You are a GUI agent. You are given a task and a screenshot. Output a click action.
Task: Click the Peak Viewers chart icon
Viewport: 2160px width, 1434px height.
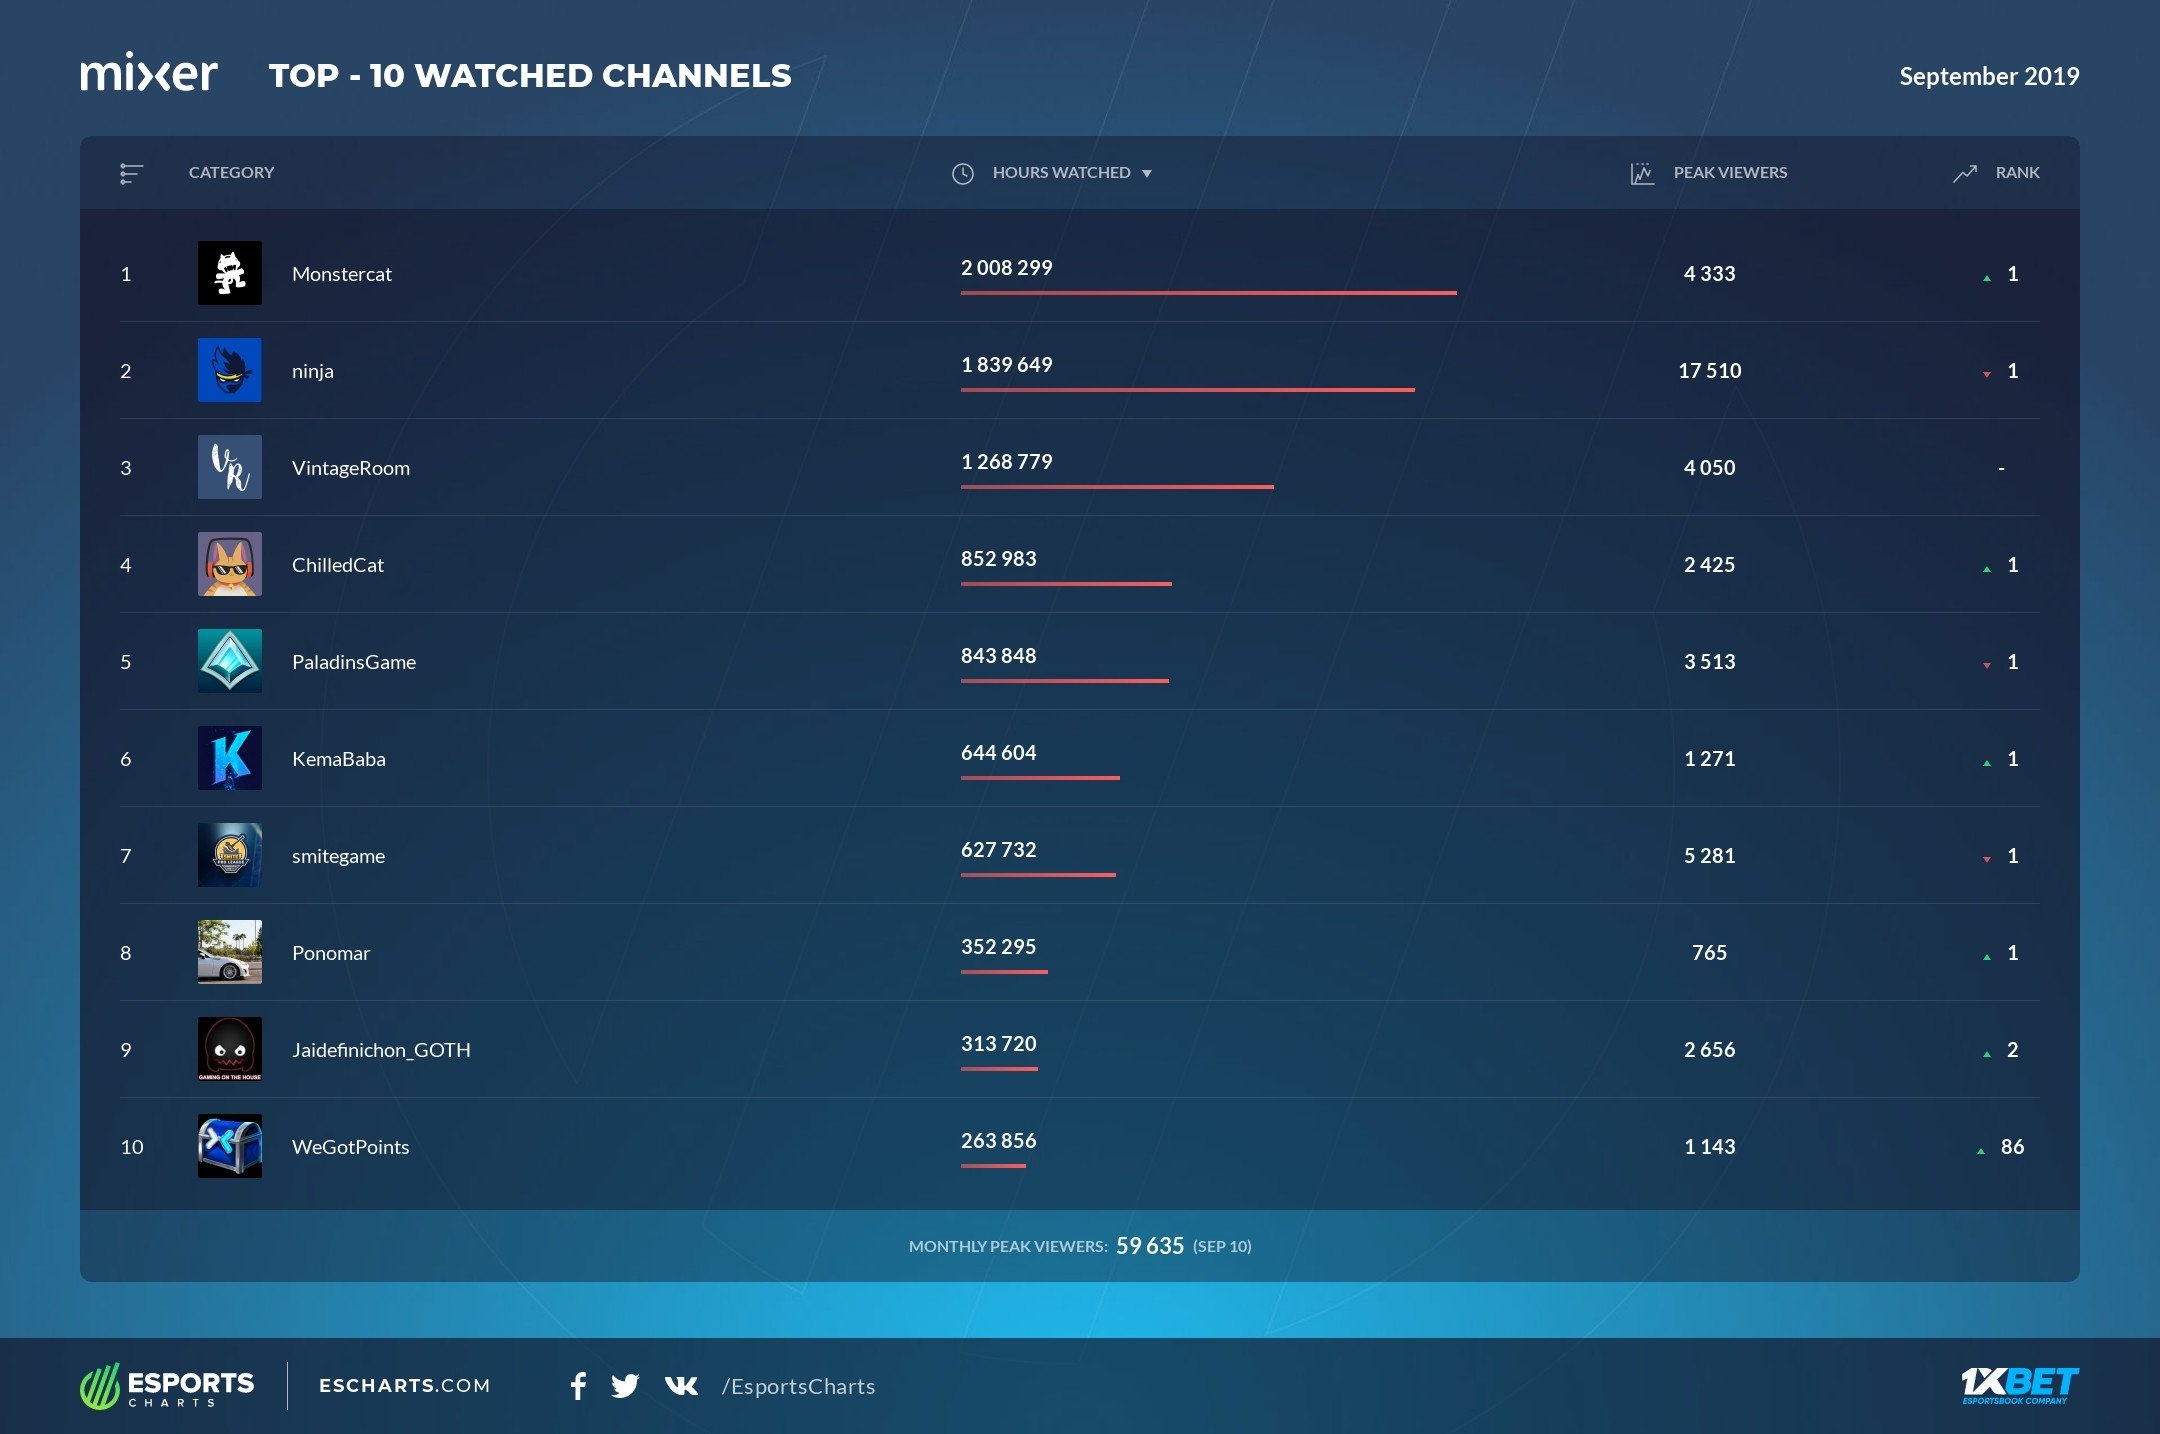pyautogui.click(x=1642, y=173)
